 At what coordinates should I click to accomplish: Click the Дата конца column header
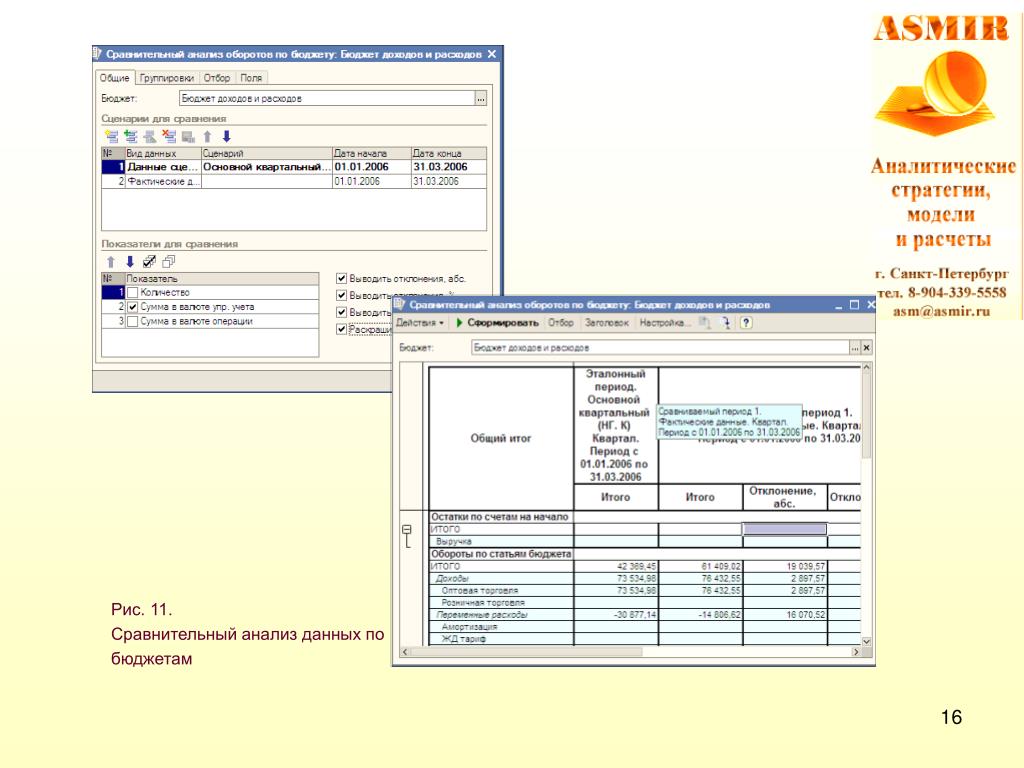(449, 153)
